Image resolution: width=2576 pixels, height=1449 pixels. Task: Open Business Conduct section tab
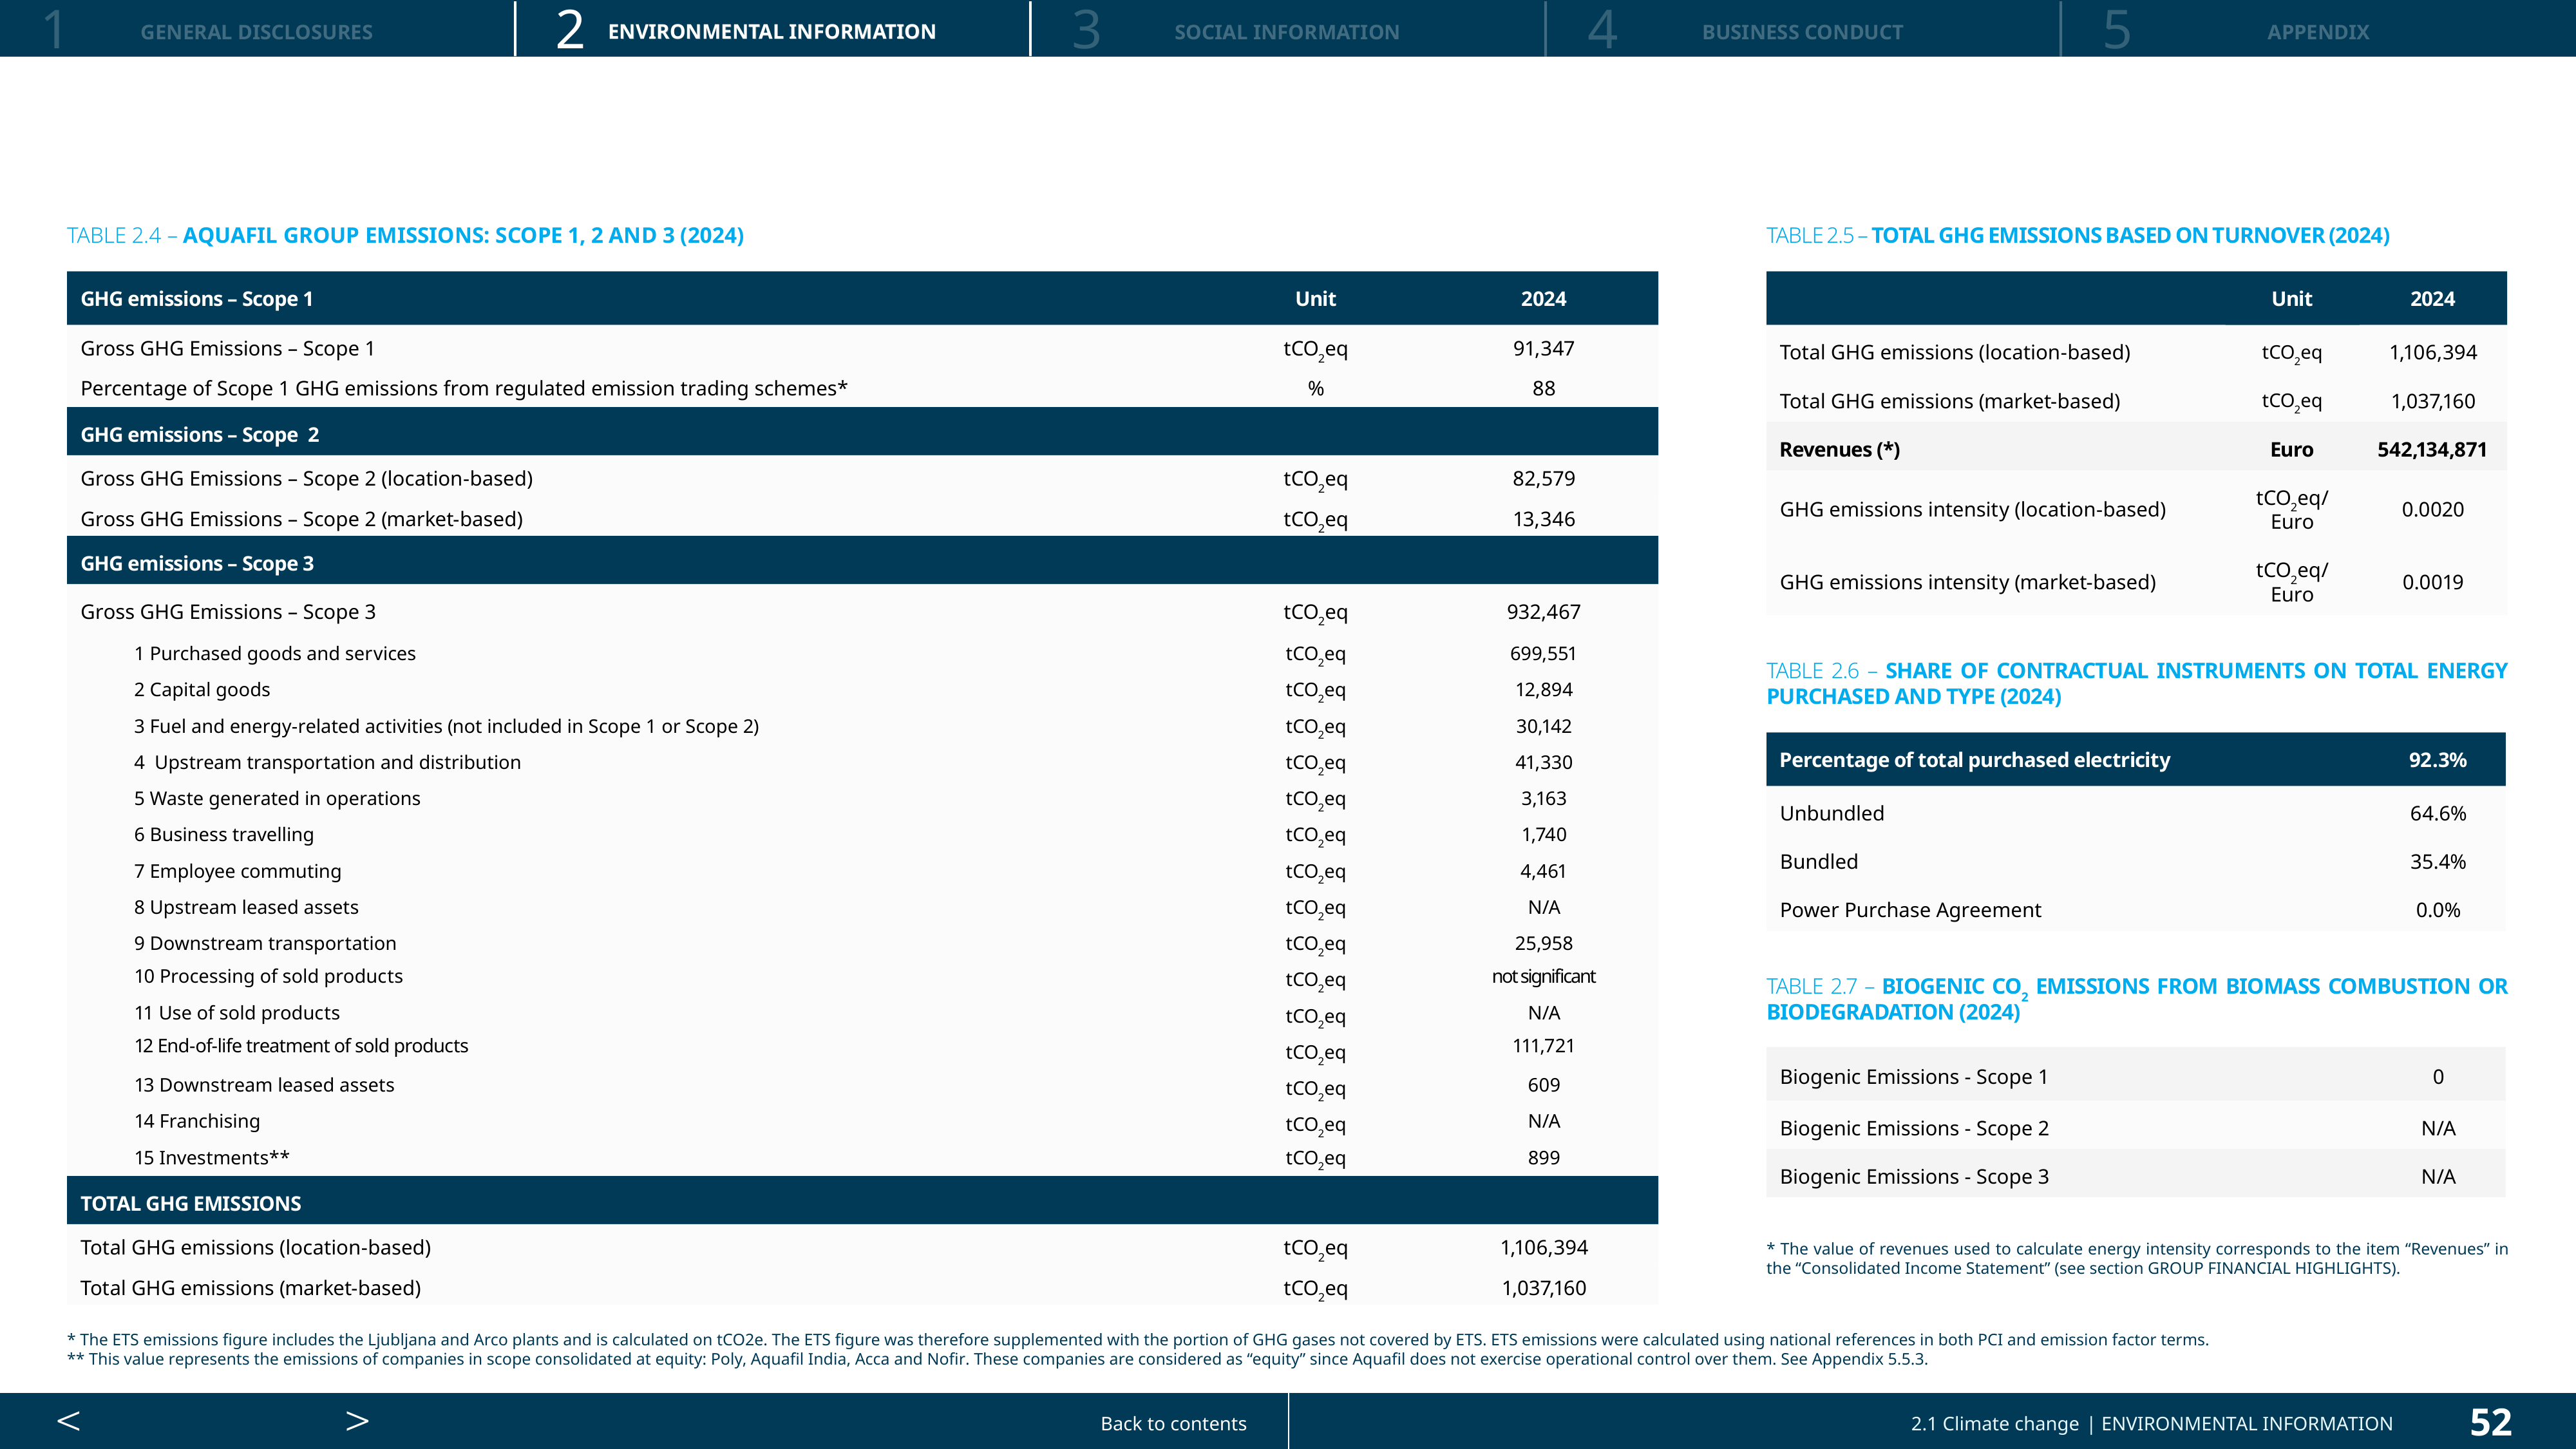coord(1802,29)
